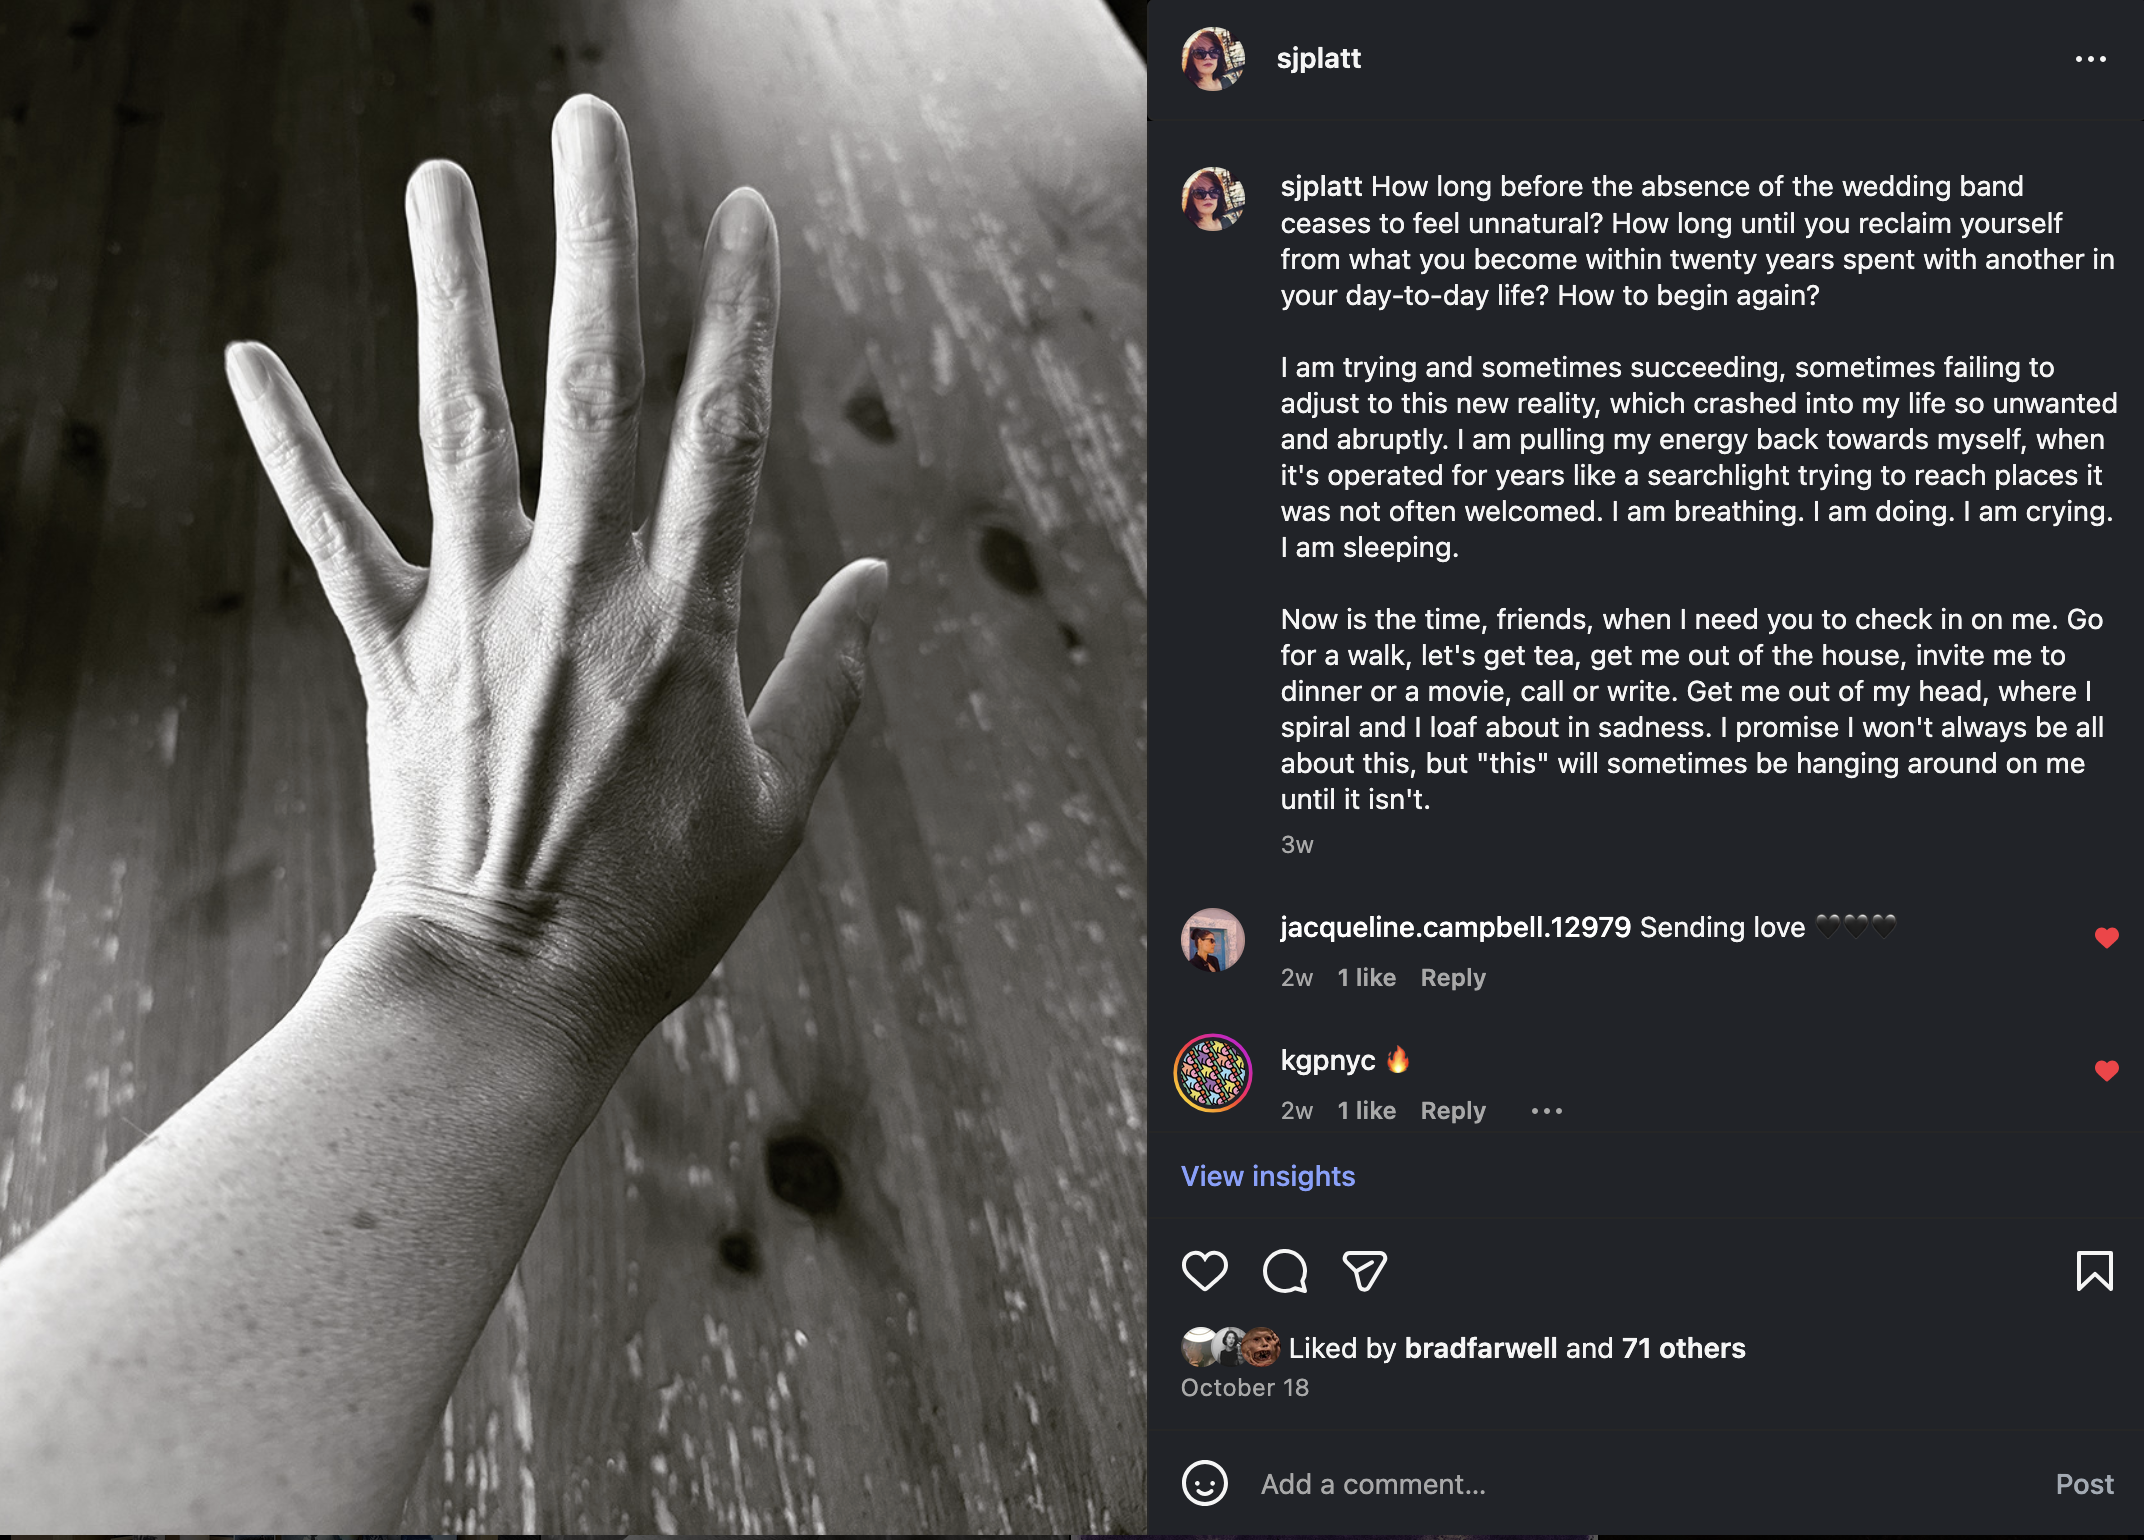
Task: Focus the Add a comment field
Action: (x=1640, y=1484)
